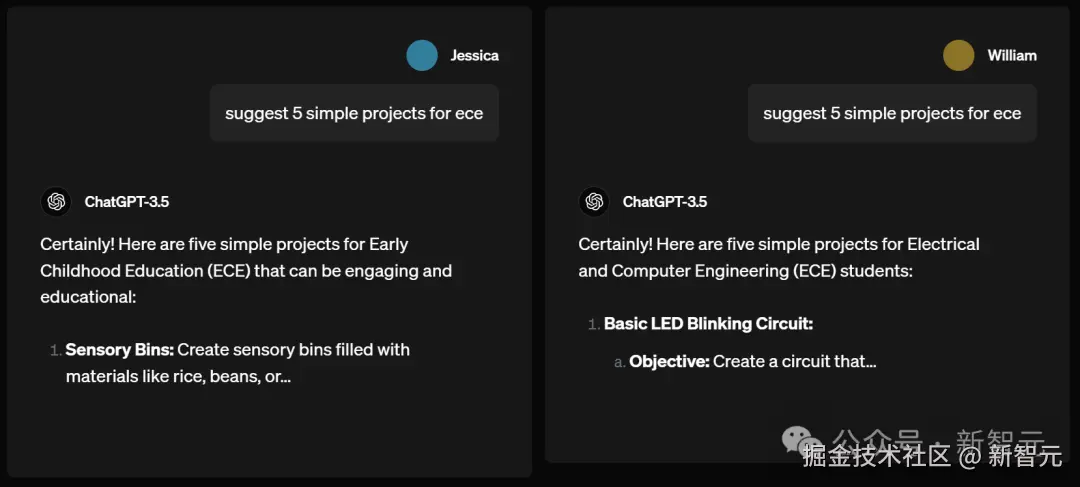Click William's yellow avatar circle
The width and height of the screenshot is (1080, 487).
click(x=959, y=56)
